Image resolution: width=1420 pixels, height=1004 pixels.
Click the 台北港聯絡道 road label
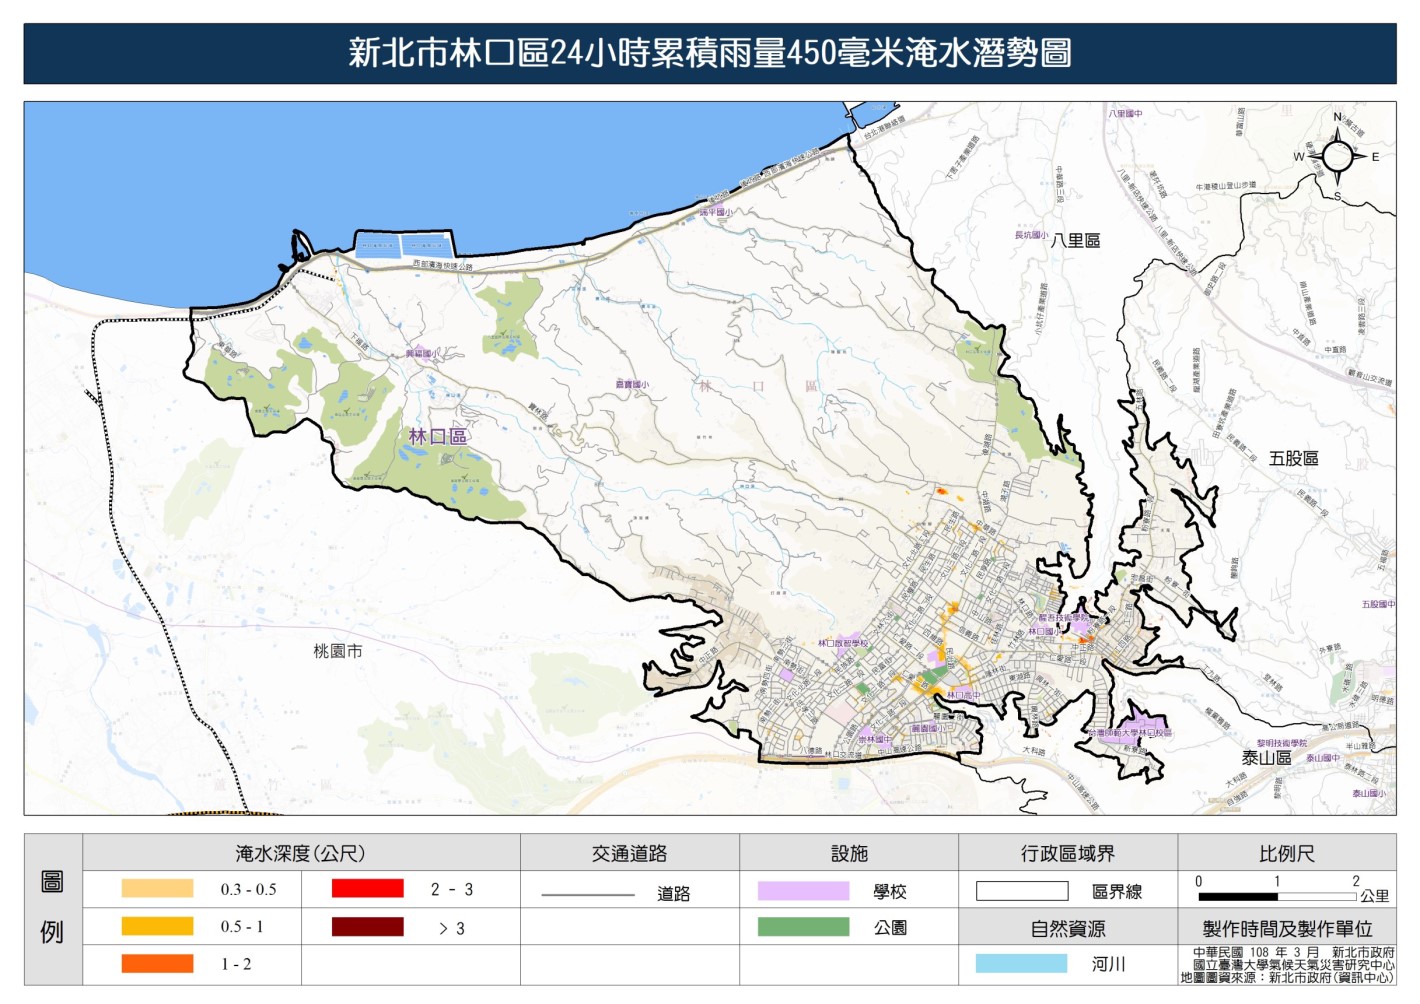click(x=885, y=125)
